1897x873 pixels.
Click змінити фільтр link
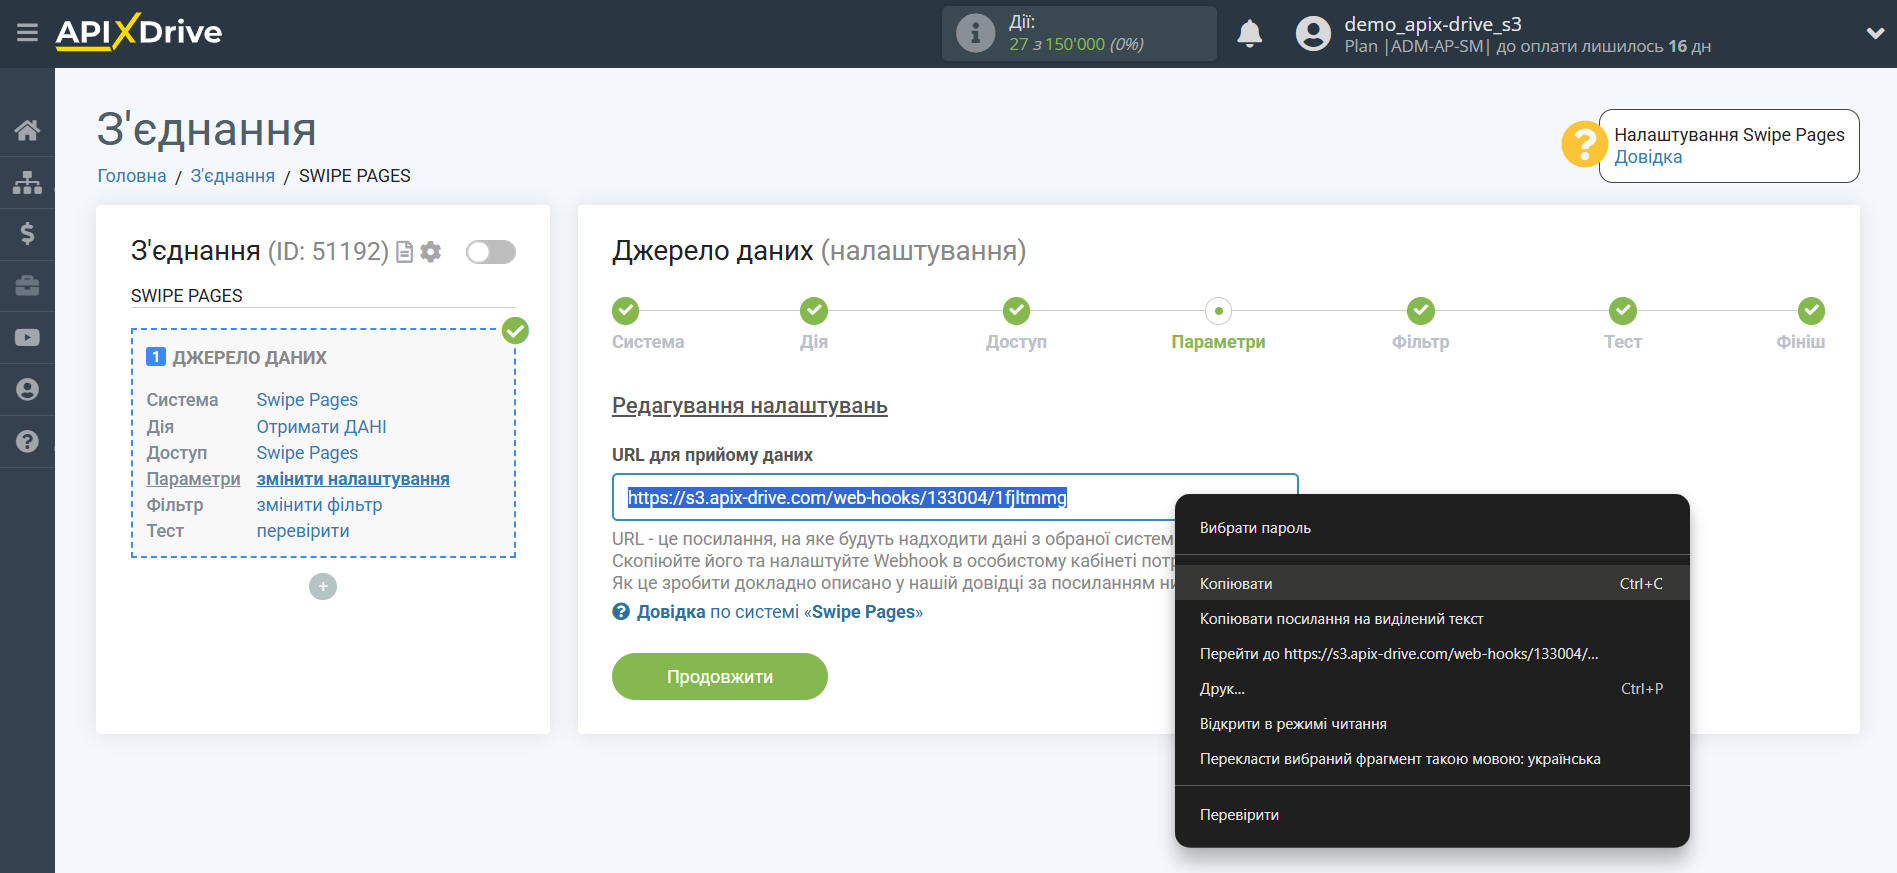tap(319, 505)
